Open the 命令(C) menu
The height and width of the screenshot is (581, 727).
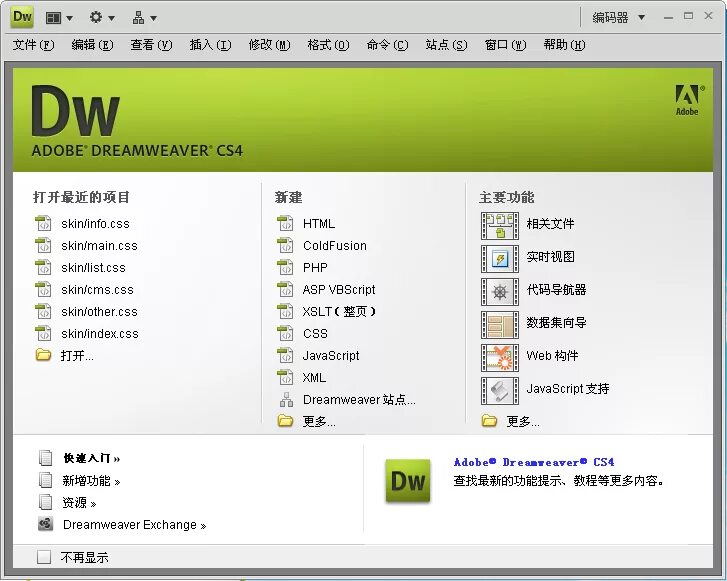[x=387, y=45]
